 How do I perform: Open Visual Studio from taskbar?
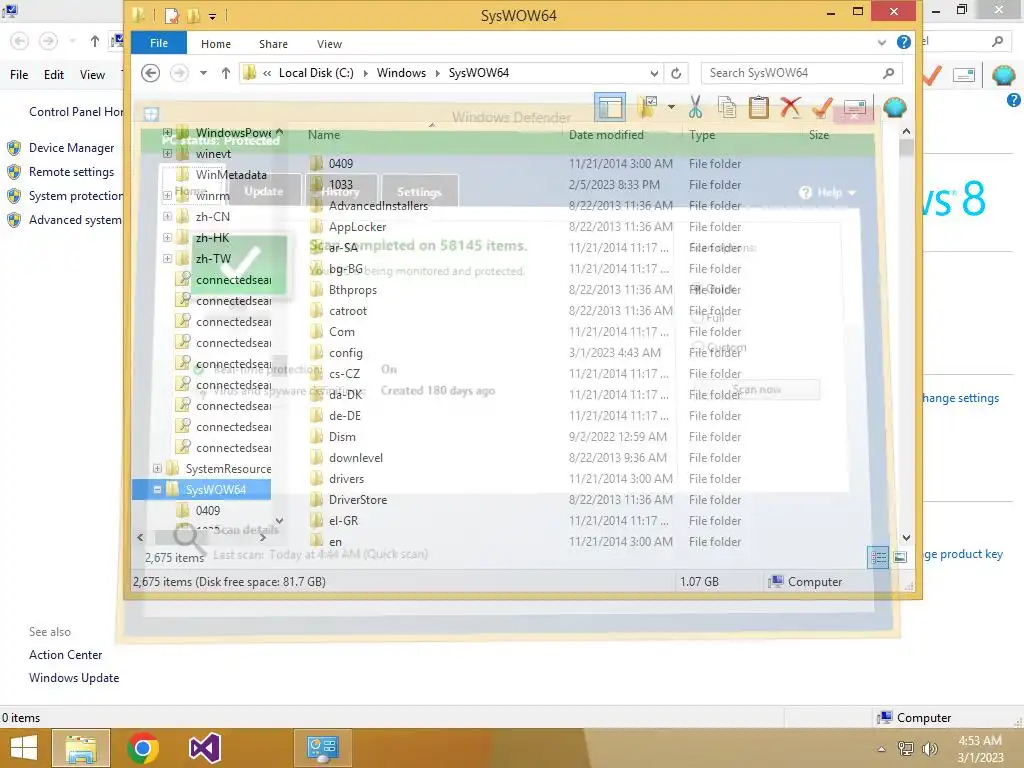(x=205, y=748)
